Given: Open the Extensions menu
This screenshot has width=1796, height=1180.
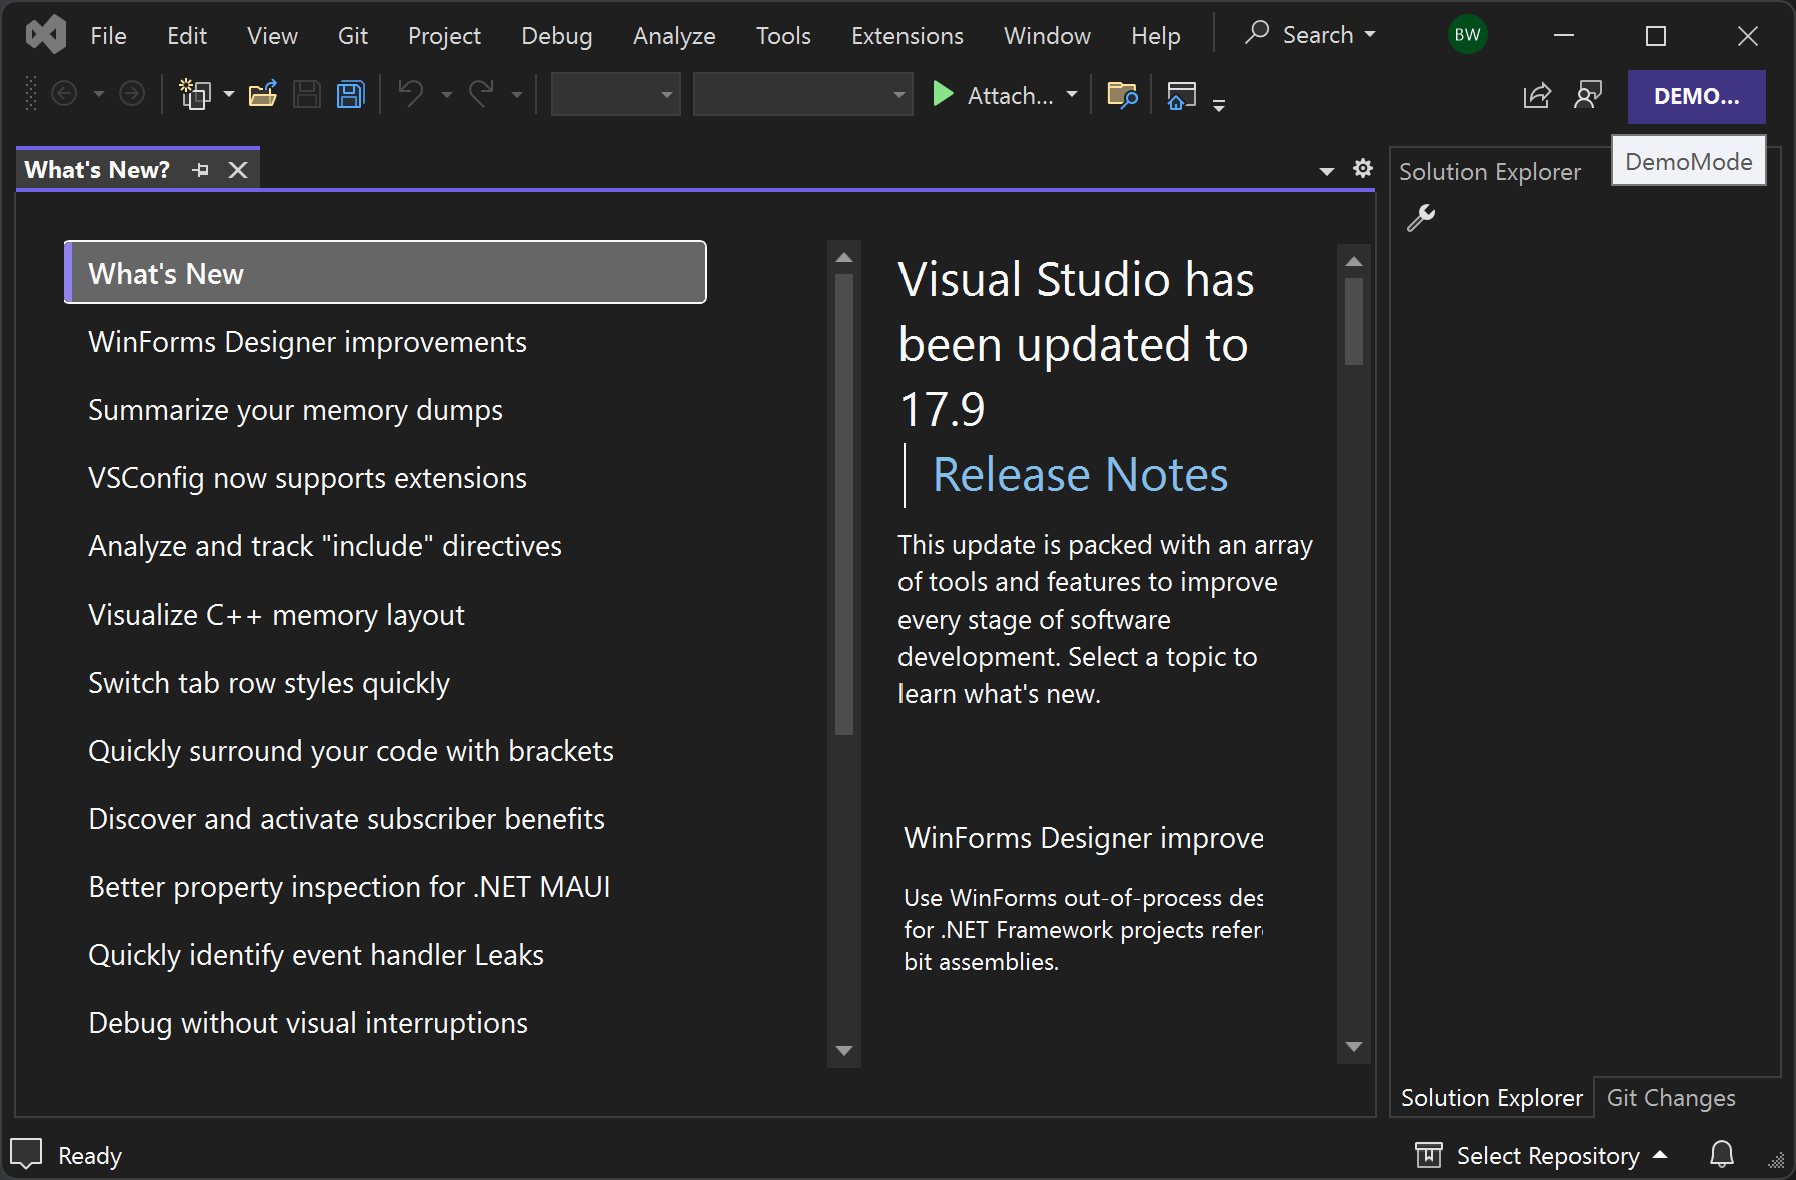Looking at the screenshot, I should (x=907, y=36).
